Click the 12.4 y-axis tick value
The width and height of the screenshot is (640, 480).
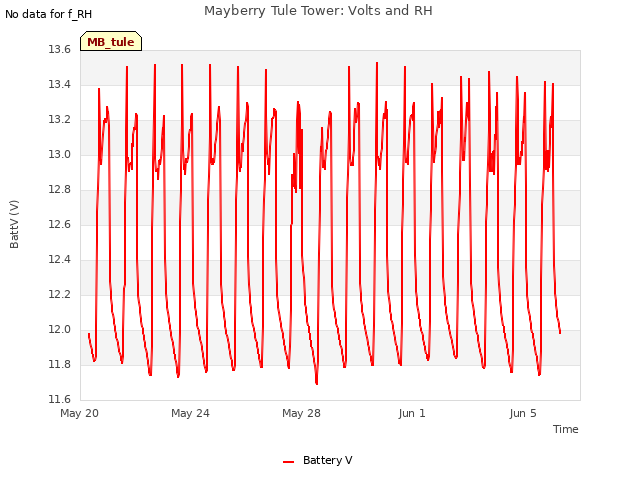[x=60, y=260]
